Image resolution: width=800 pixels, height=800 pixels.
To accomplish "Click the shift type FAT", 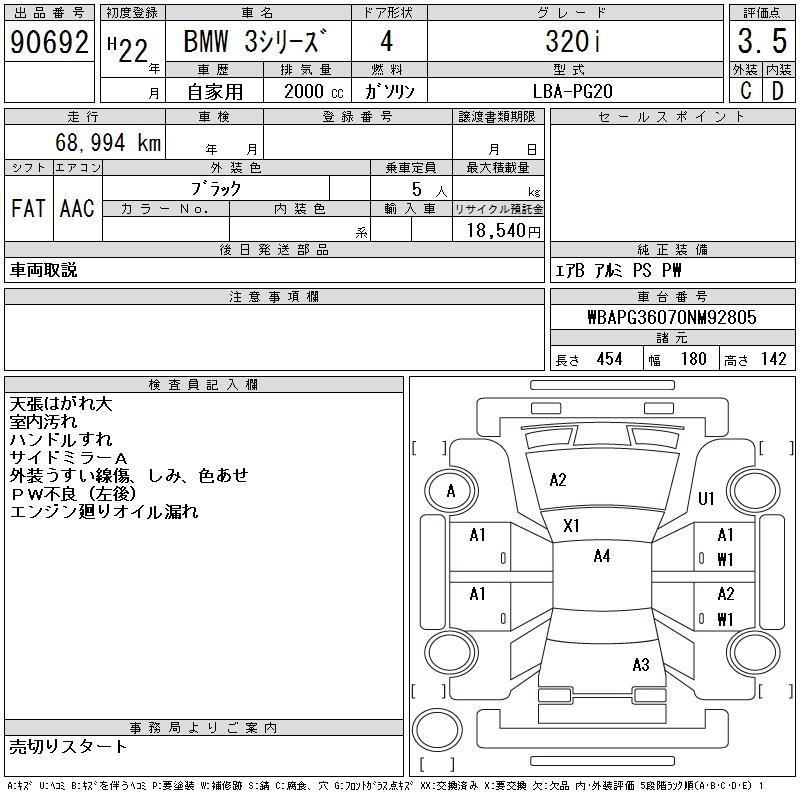I will [x=28, y=208].
